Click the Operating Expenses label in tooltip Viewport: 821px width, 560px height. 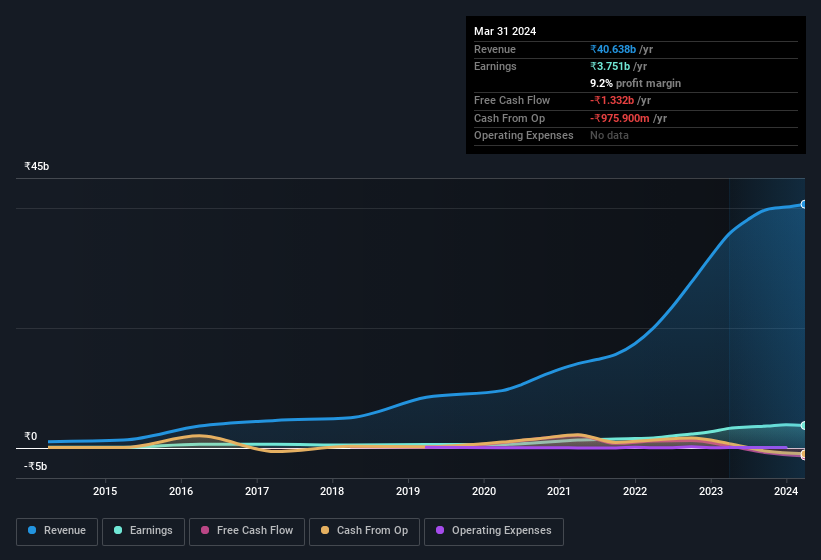pyautogui.click(x=524, y=135)
